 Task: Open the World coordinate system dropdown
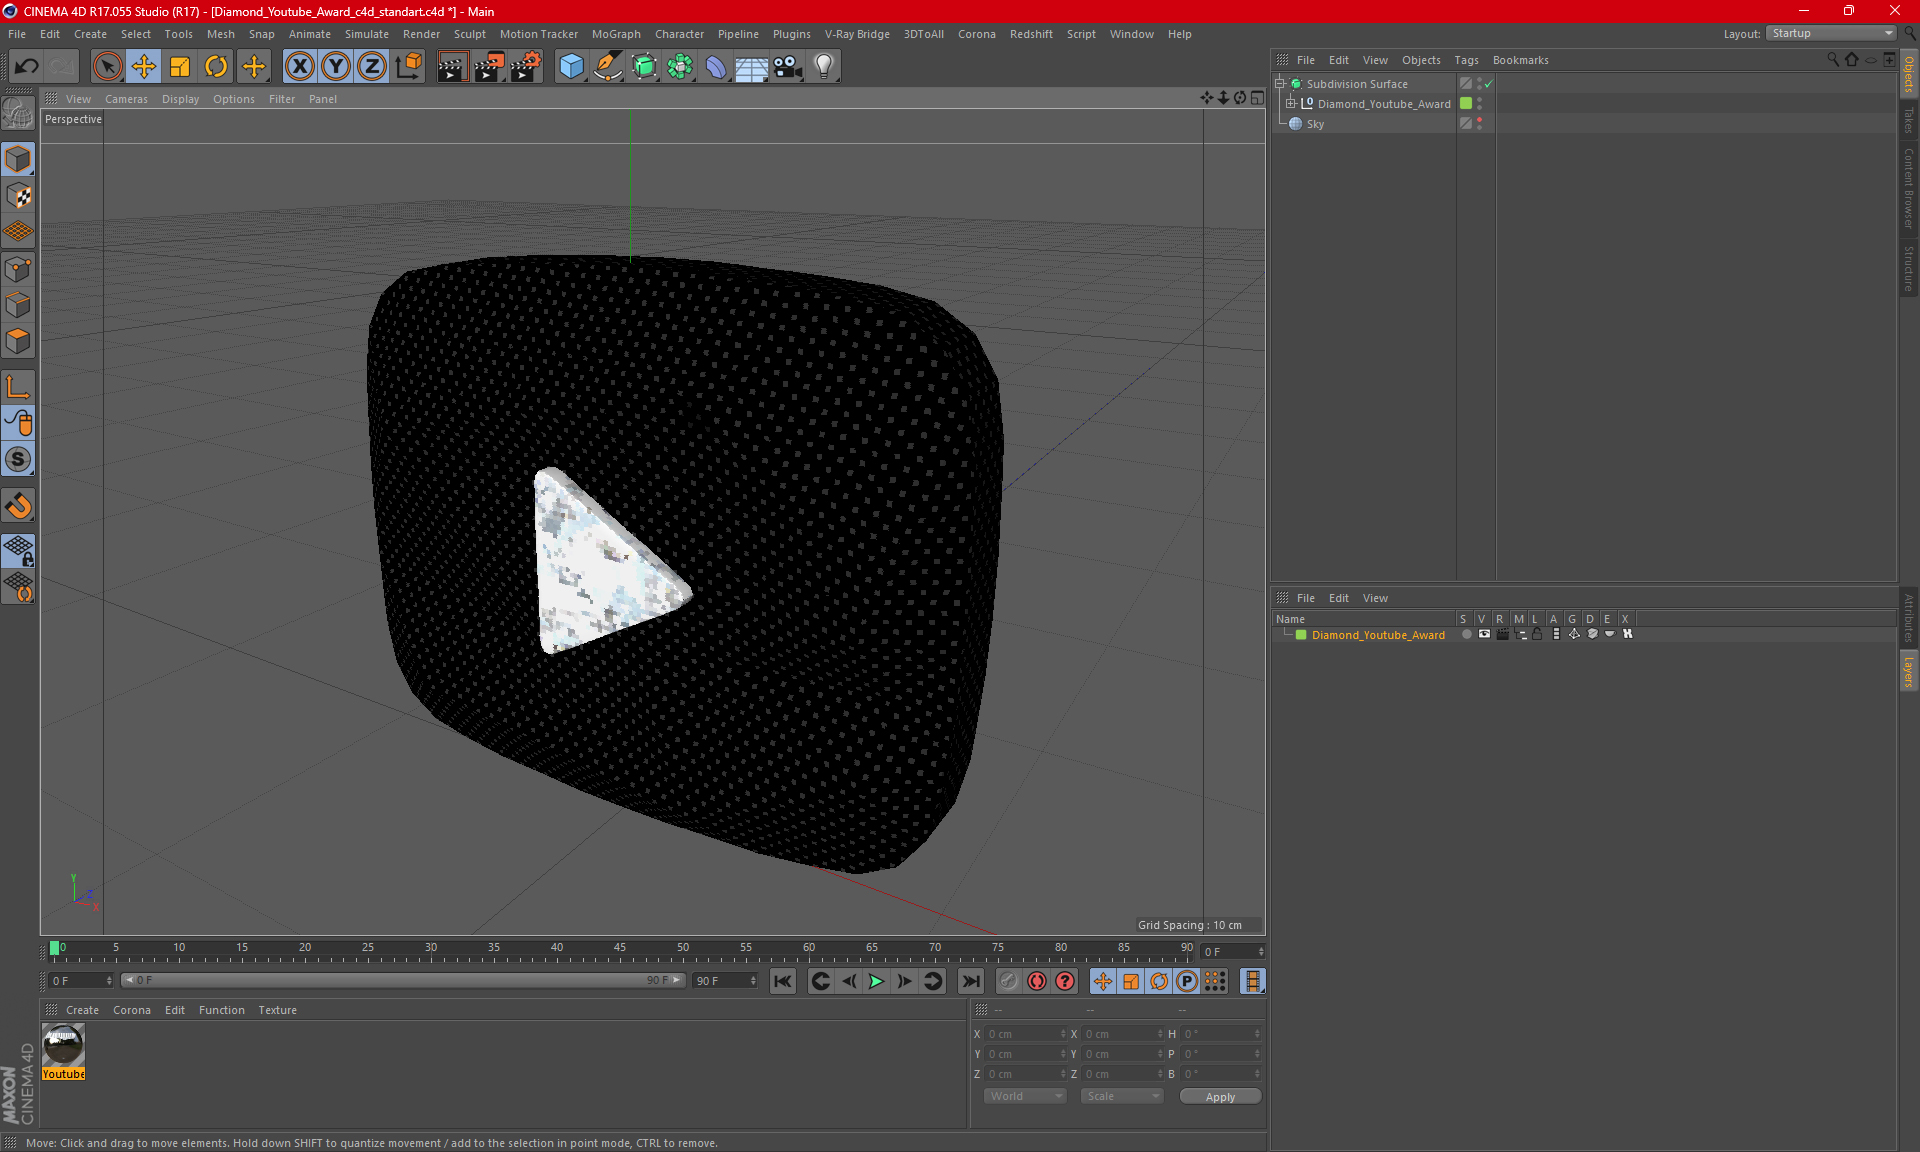point(1025,1096)
